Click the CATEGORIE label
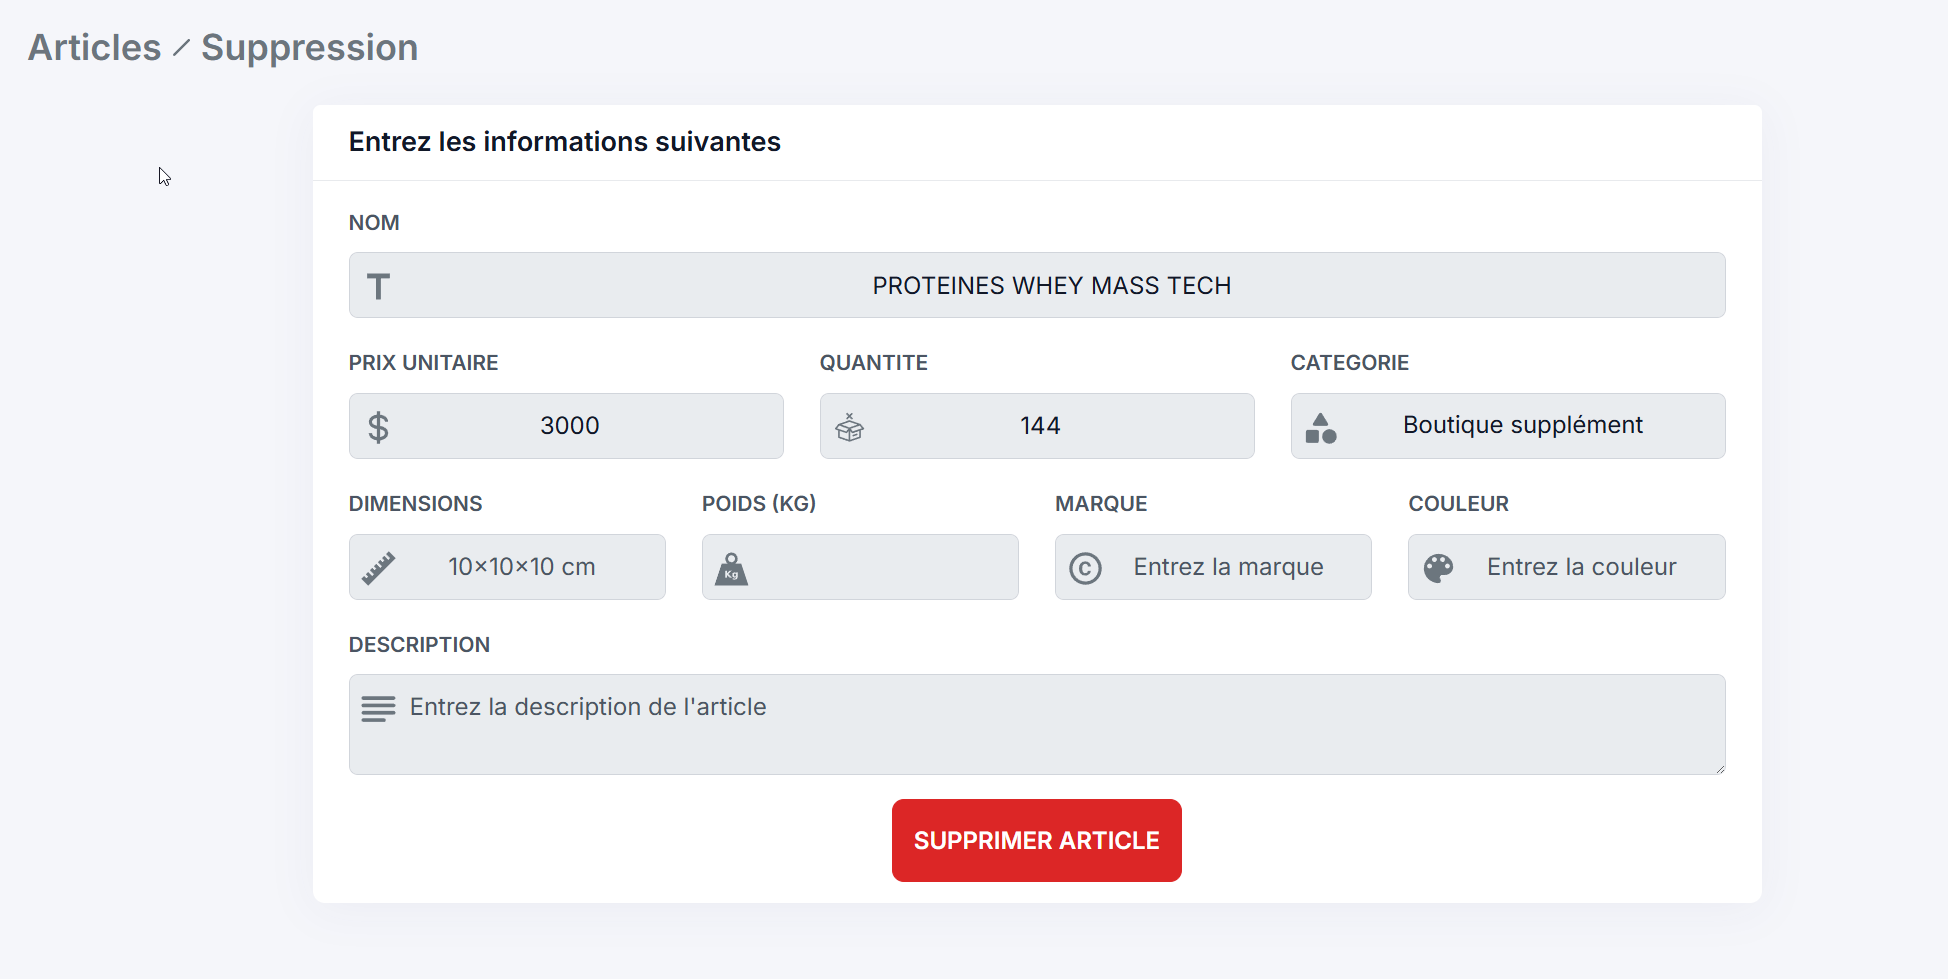This screenshot has width=1948, height=979. [1350, 363]
